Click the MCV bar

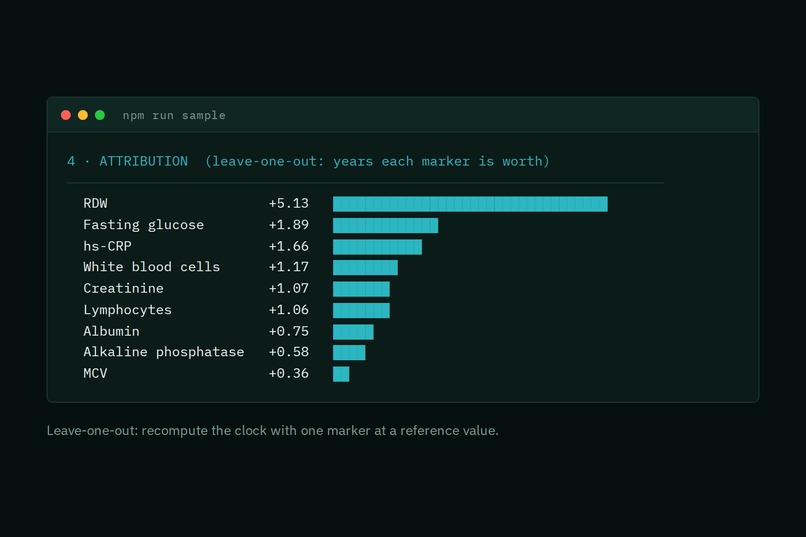click(x=341, y=374)
